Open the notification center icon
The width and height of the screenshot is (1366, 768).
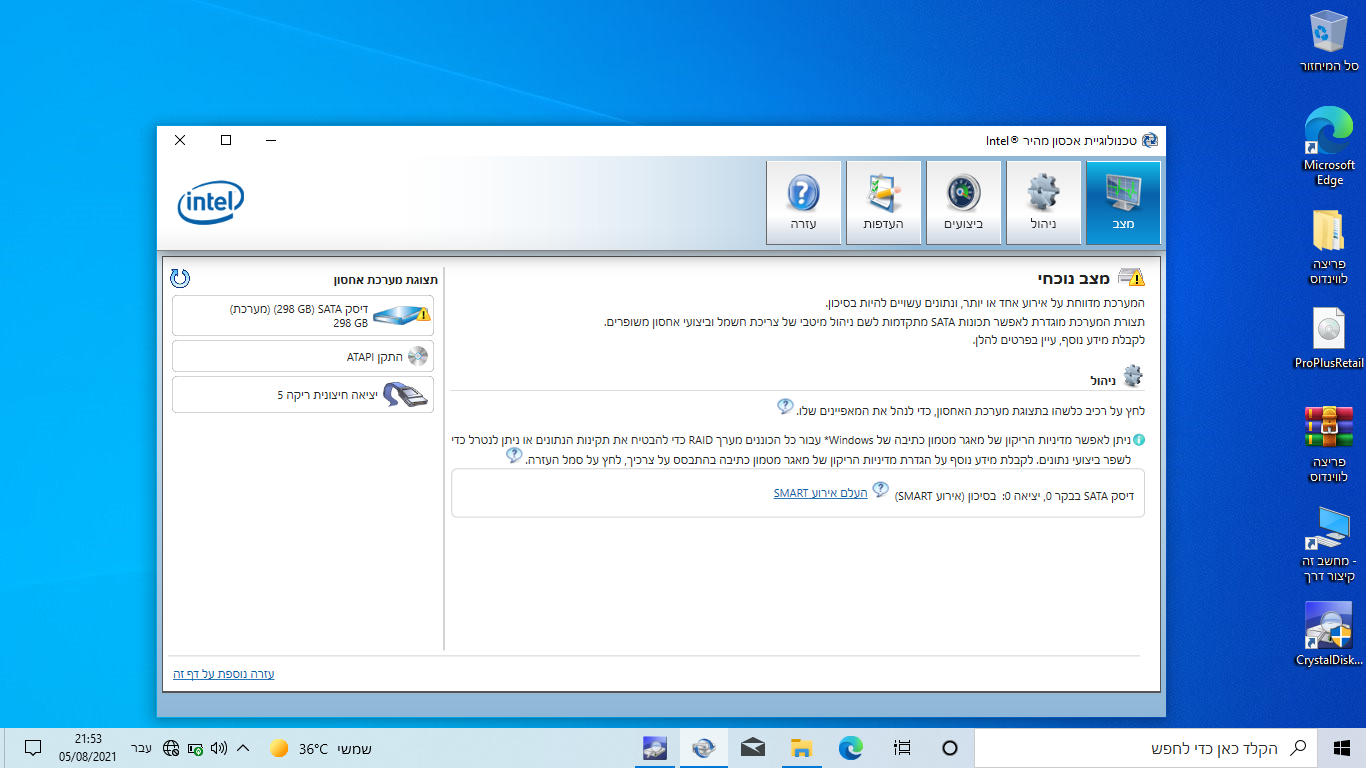[x=32, y=748]
